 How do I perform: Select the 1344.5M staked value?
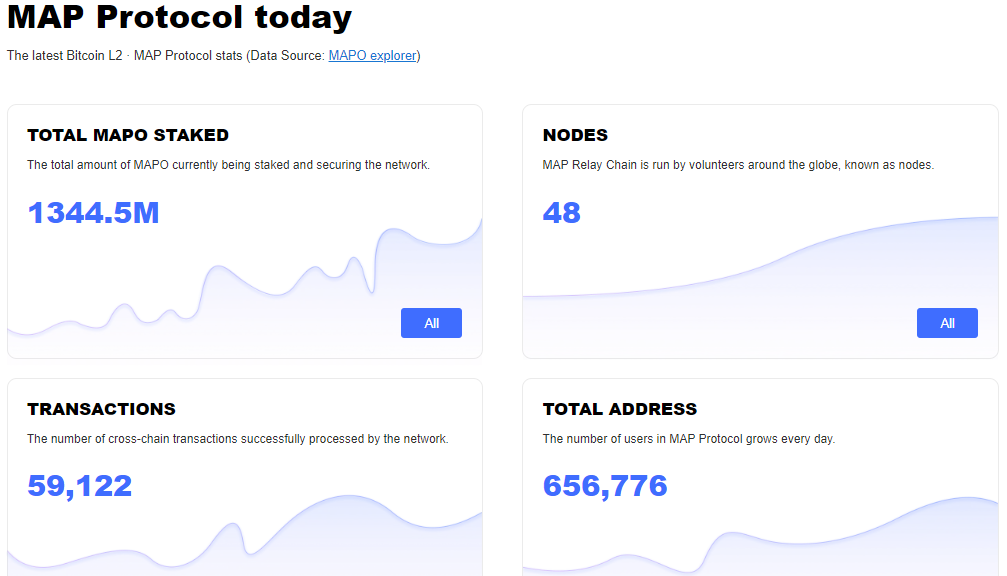[93, 213]
